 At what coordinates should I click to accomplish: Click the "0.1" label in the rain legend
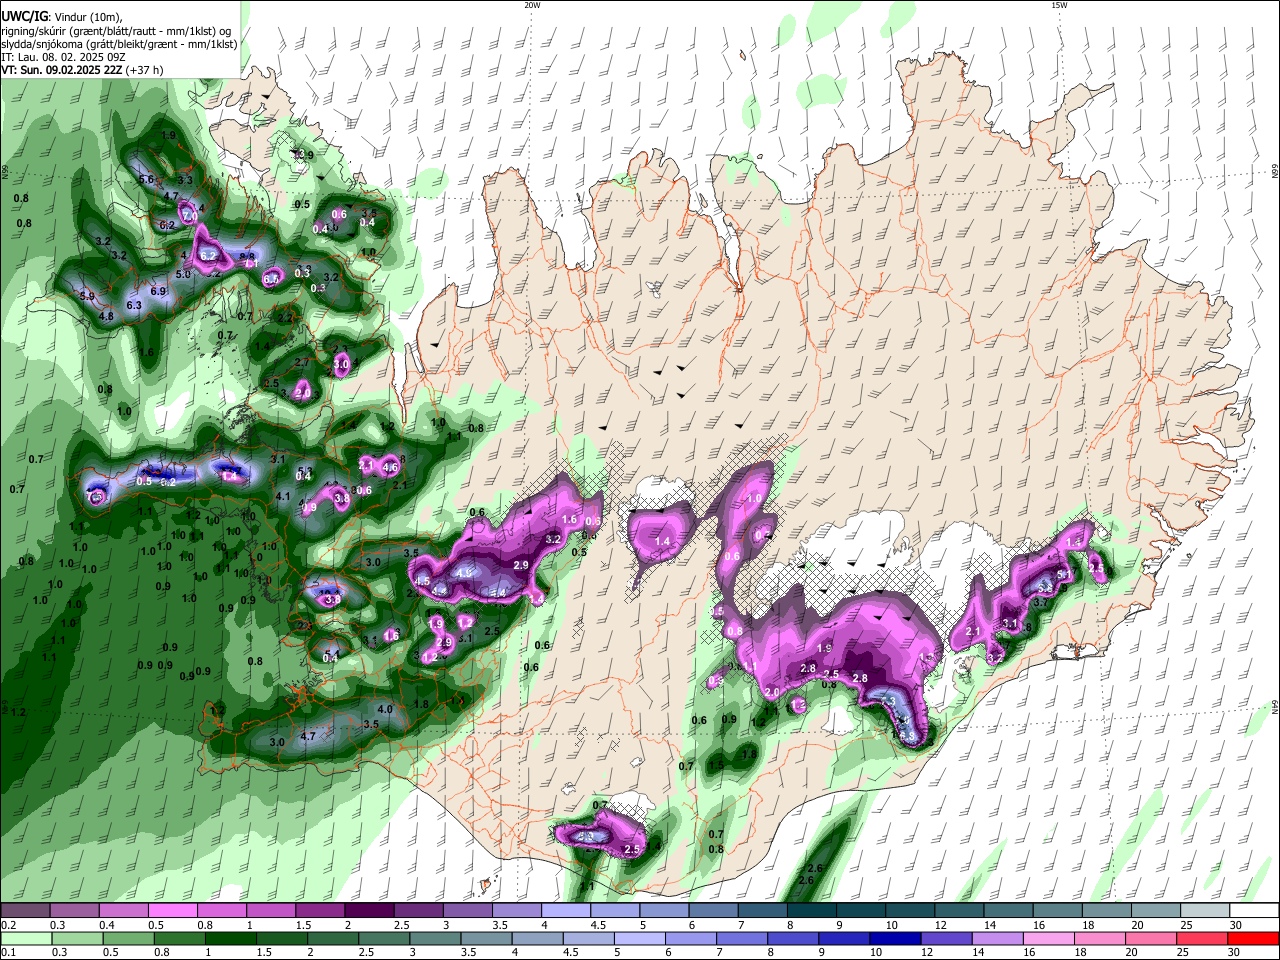click(9, 952)
